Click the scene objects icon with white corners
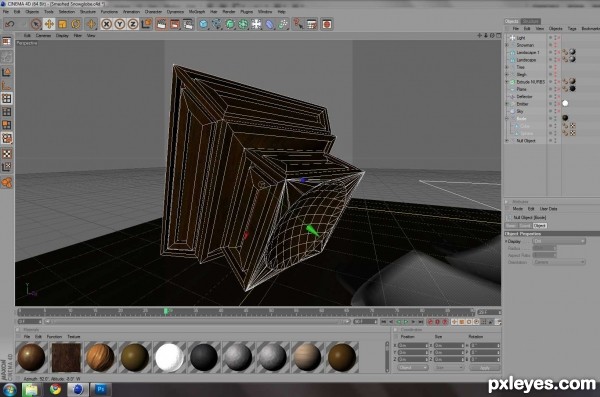Viewport: 600px width, 397px height. pos(256,24)
